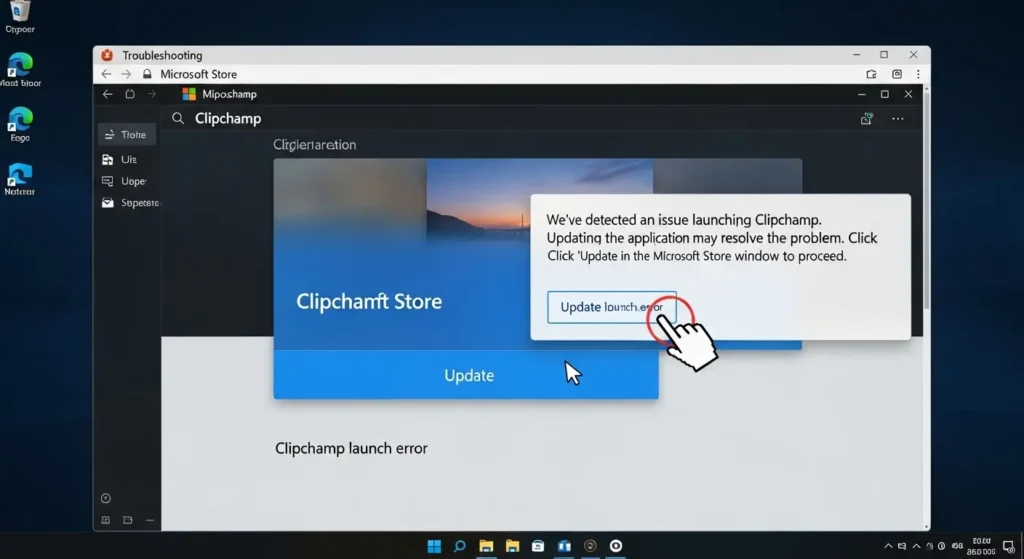Click inner Store window refresh icon

pyautogui.click(x=130, y=94)
